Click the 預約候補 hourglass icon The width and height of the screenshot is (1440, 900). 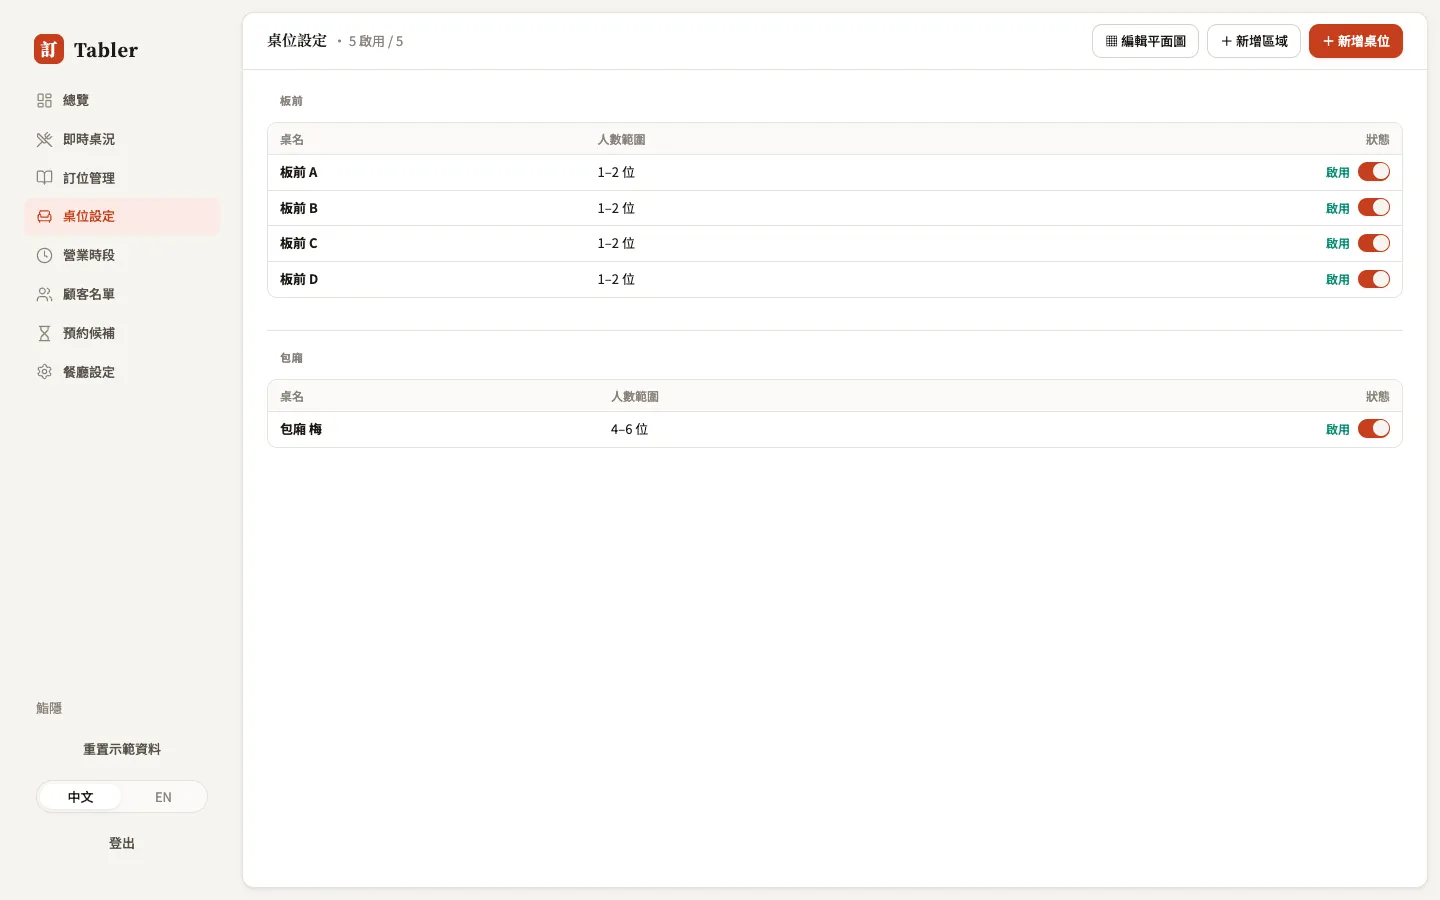coord(44,333)
